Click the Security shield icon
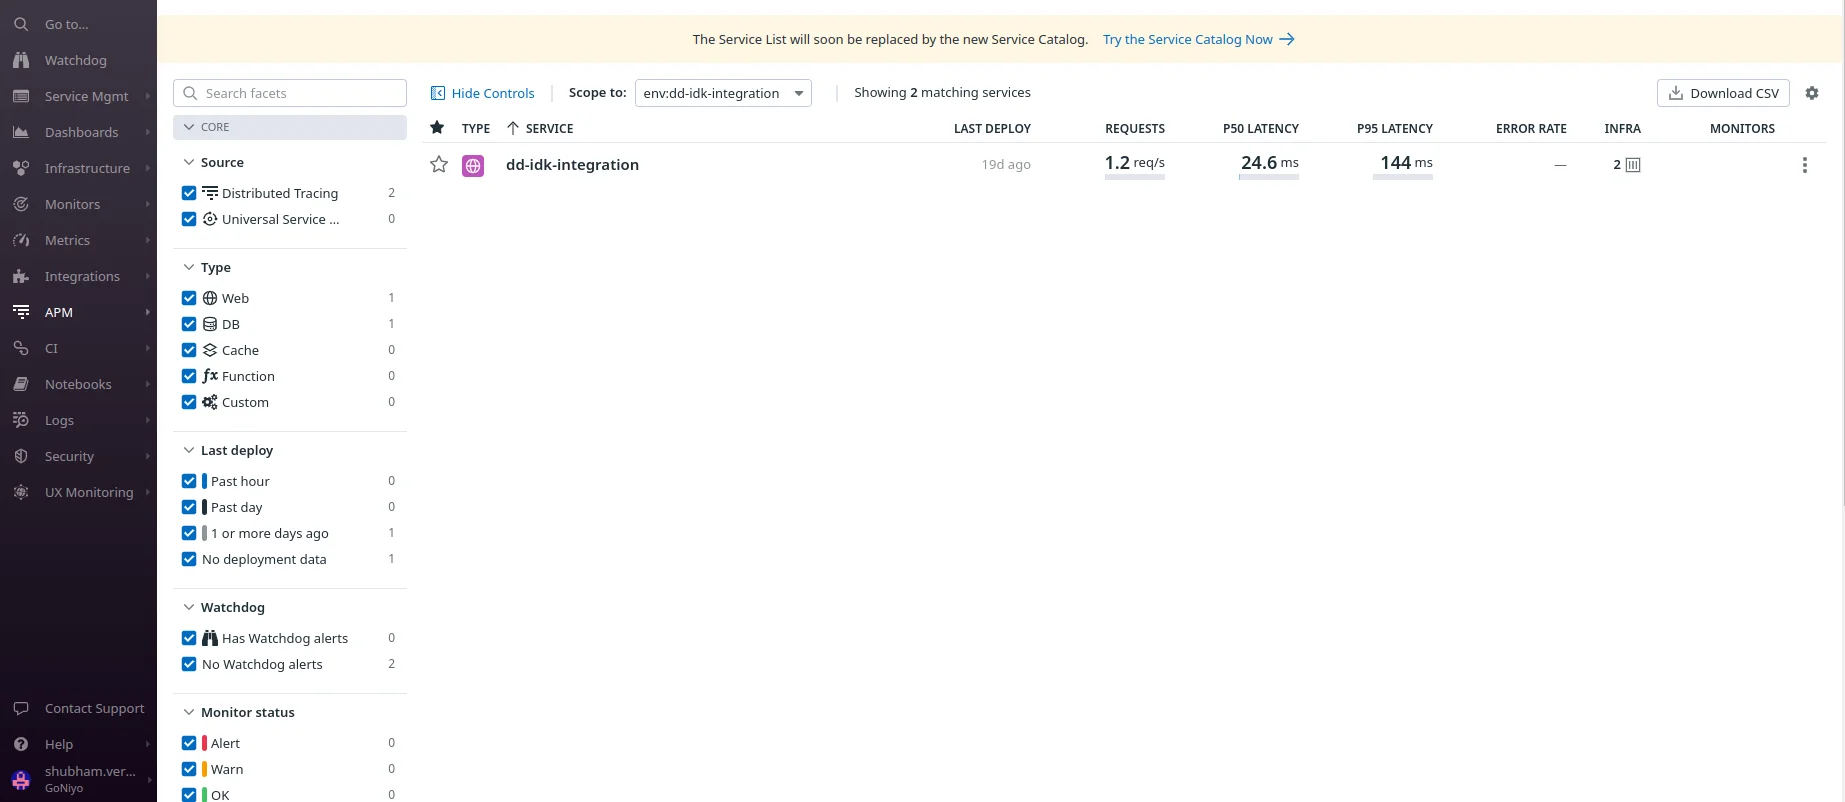This screenshot has height=802, width=1845. [x=21, y=456]
